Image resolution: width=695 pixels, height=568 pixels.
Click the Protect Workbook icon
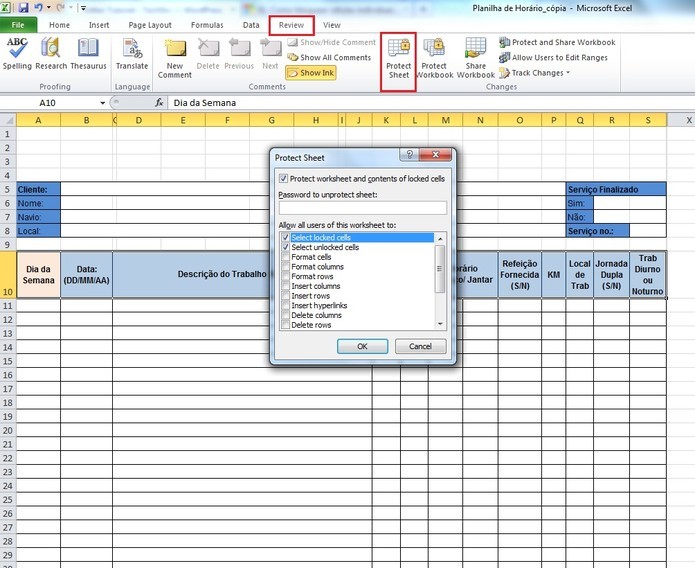coord(434,59)
